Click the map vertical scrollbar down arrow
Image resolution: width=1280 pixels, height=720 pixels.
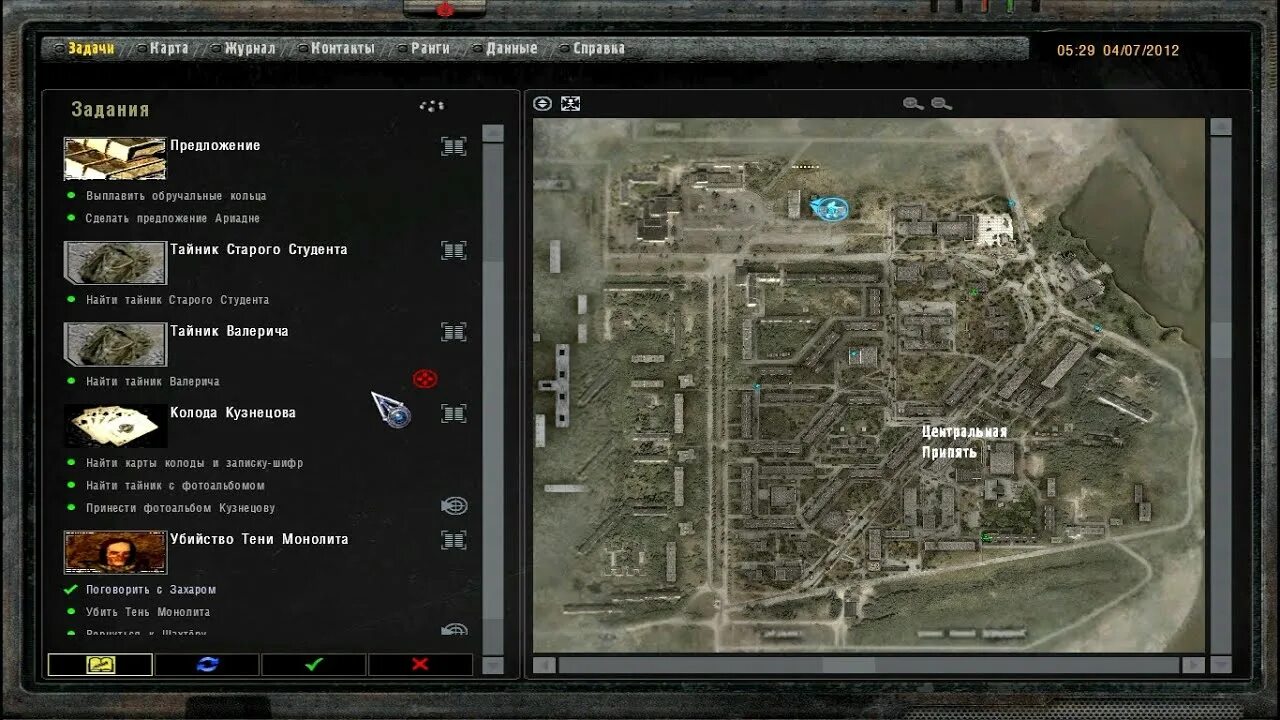(x=1221, y=664)
